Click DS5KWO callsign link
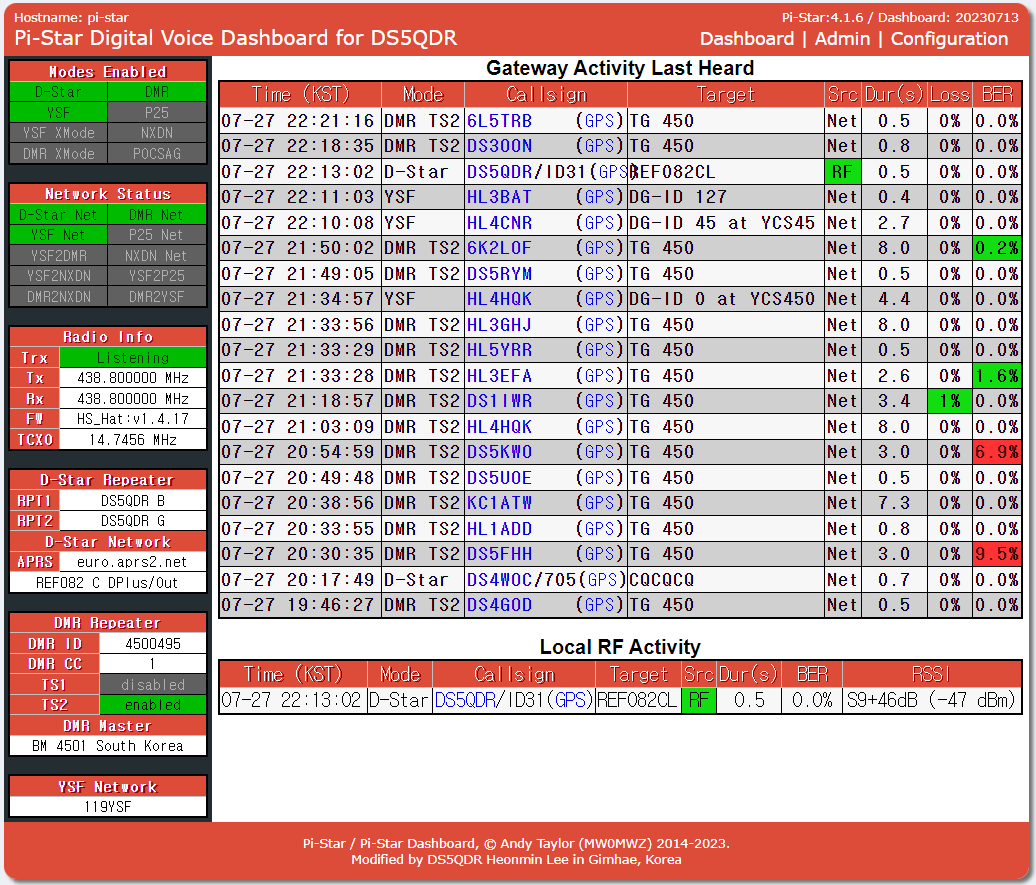This screenshot has height=885, width=1036. (x=500, y=452)
